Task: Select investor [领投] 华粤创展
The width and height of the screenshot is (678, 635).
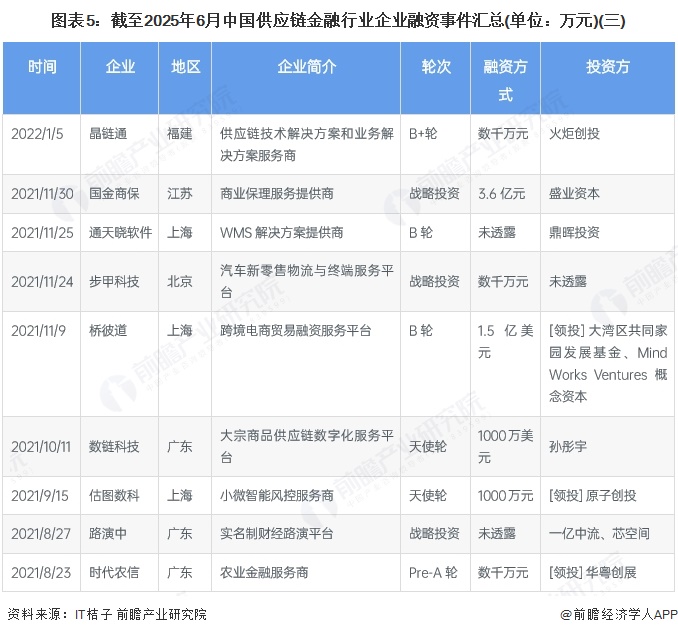Action: (592, 573)
